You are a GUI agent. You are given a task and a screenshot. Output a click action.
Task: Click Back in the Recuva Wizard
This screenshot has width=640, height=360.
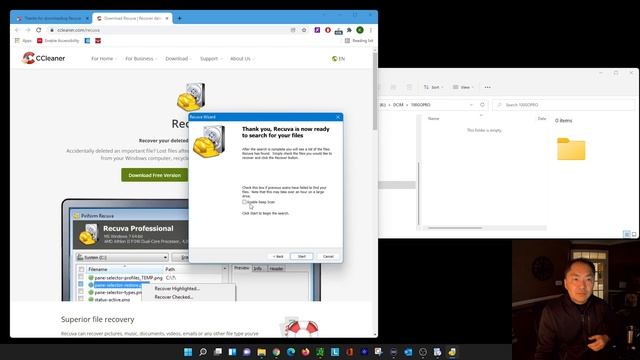[278, 256]
